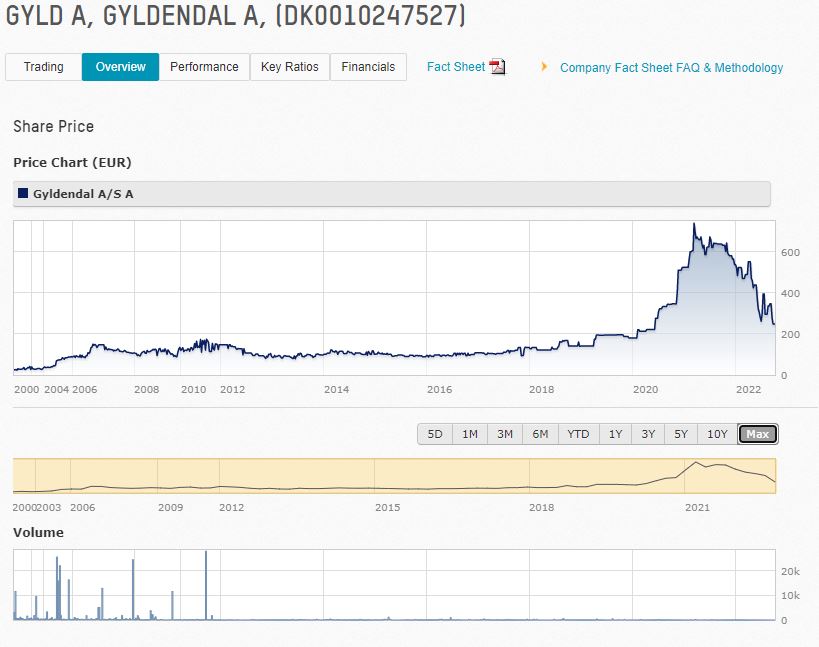819x647 pixels.
Task: Open the Trading tab
Action: [42, 67]
